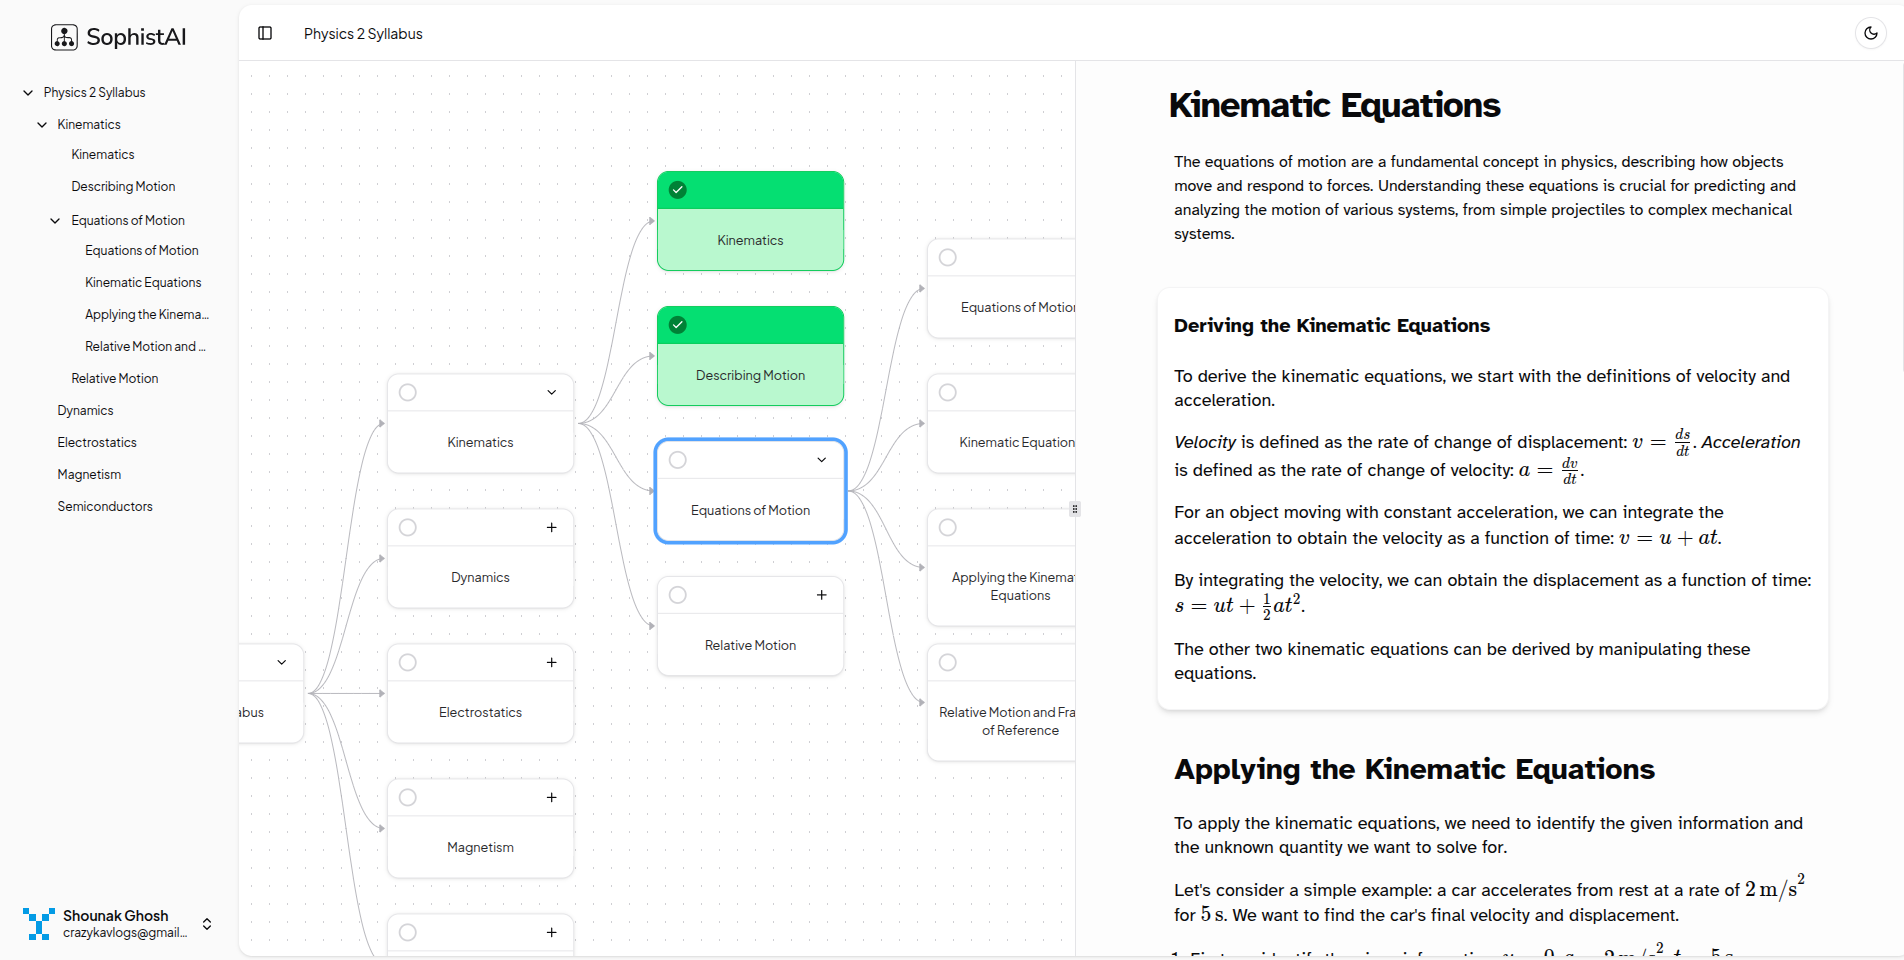Mark the Kinematic Equations node circle complete

pos(948,392)
